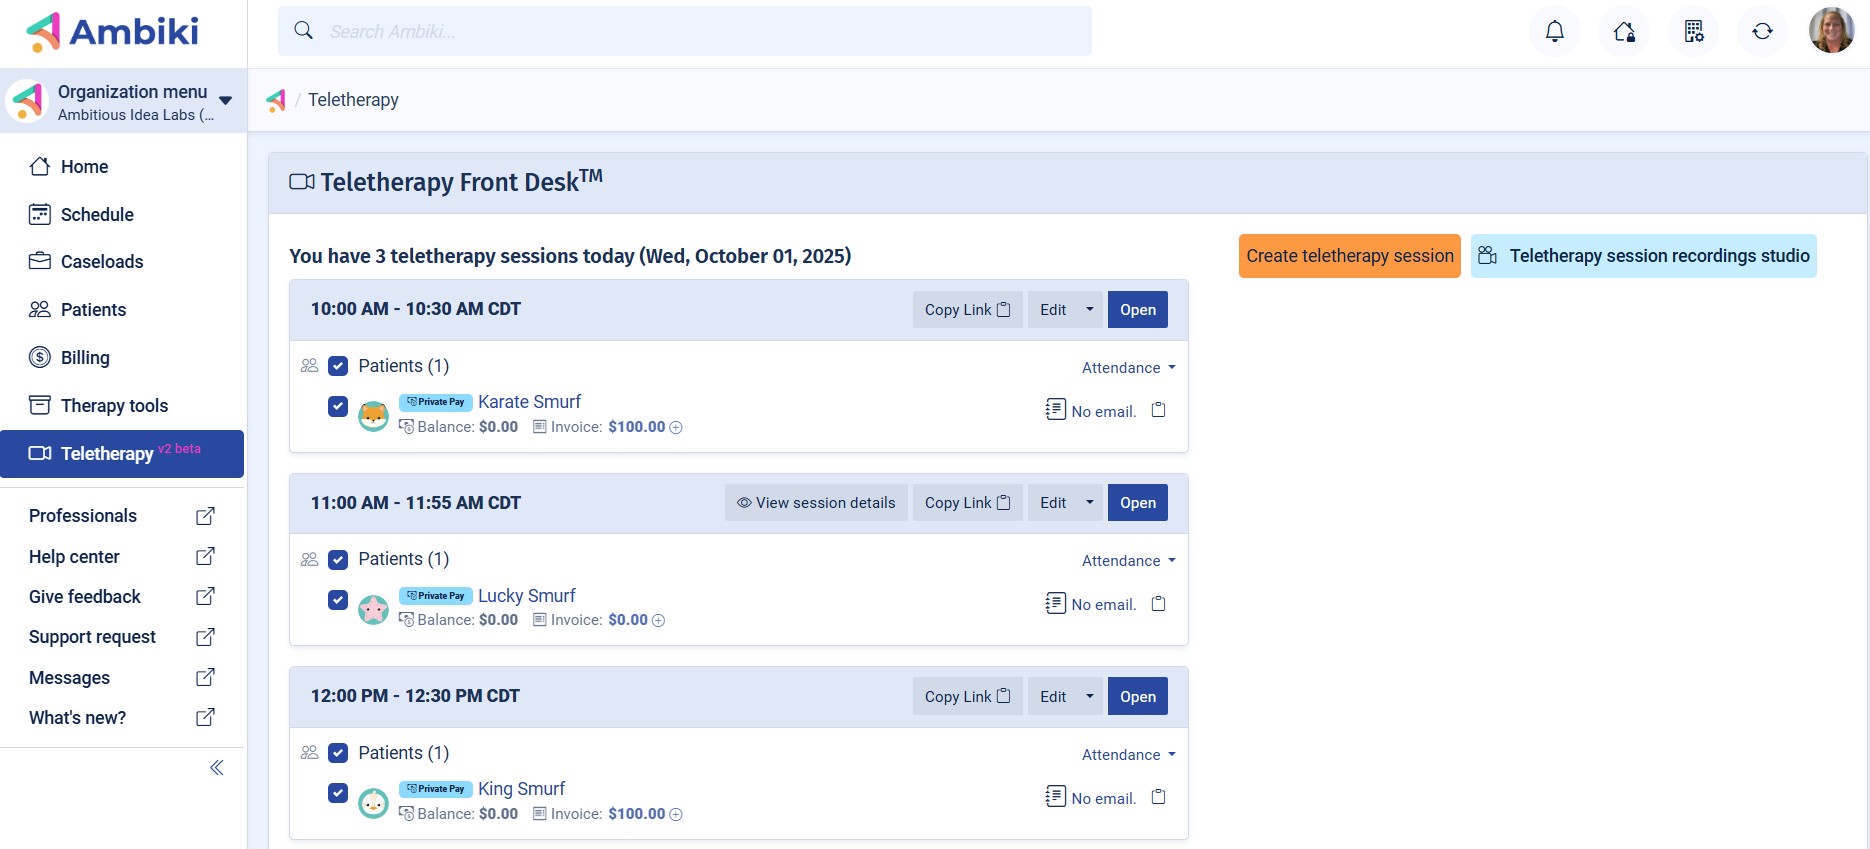Click View session details for 11:00 AM session
The width and height of the screenshot is (1870, 849).
click(816, 503)
